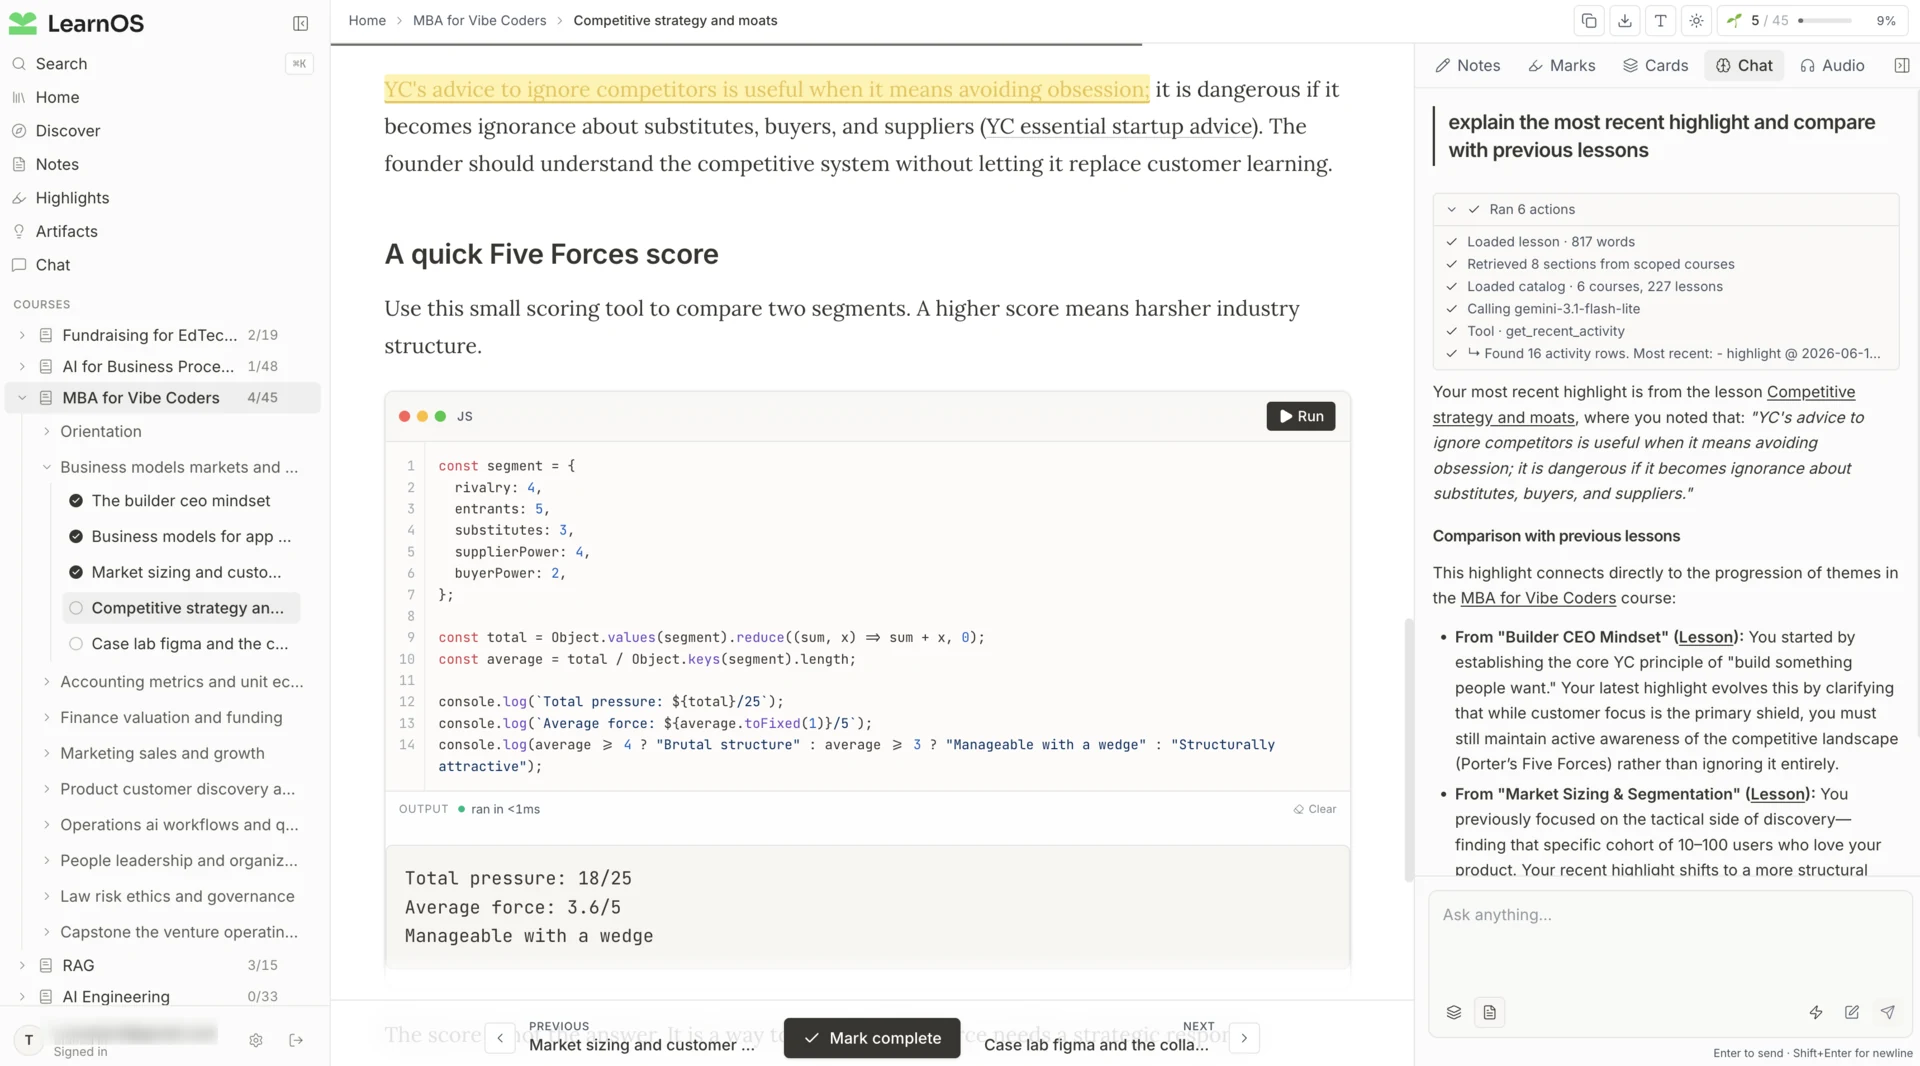This screenshot has height=1066, width=1920.
Task: Collapse Business models markets section
Action: click(x=46, y=467)
